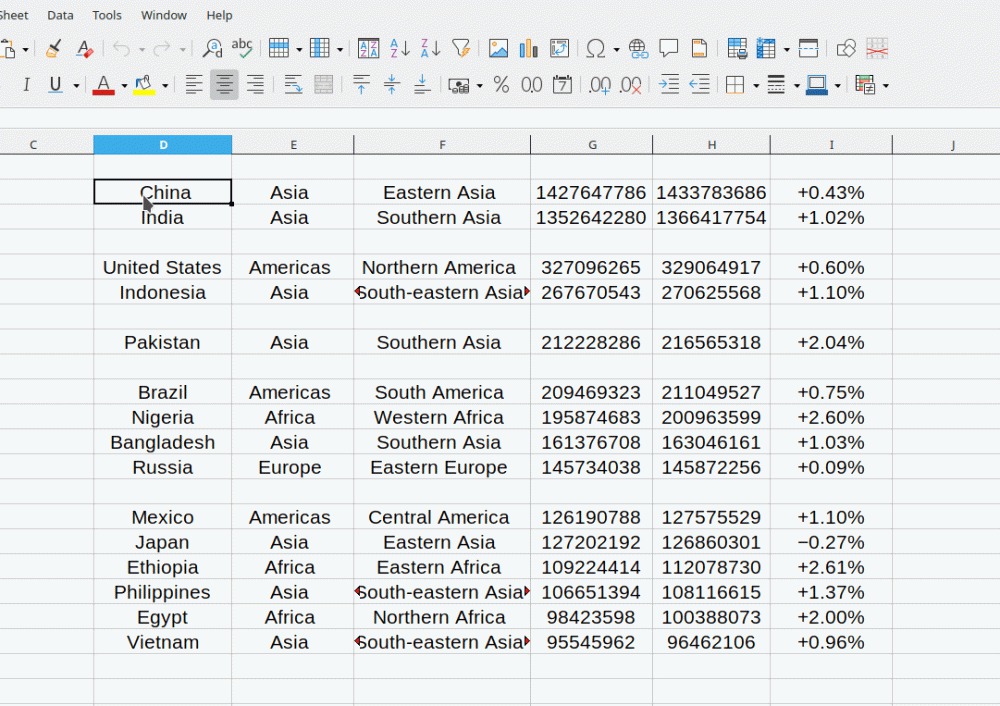Image resolution: width=1000 pixels, height=706 pixels.
Task: Format as percent icon
Action: click(501, 85)
